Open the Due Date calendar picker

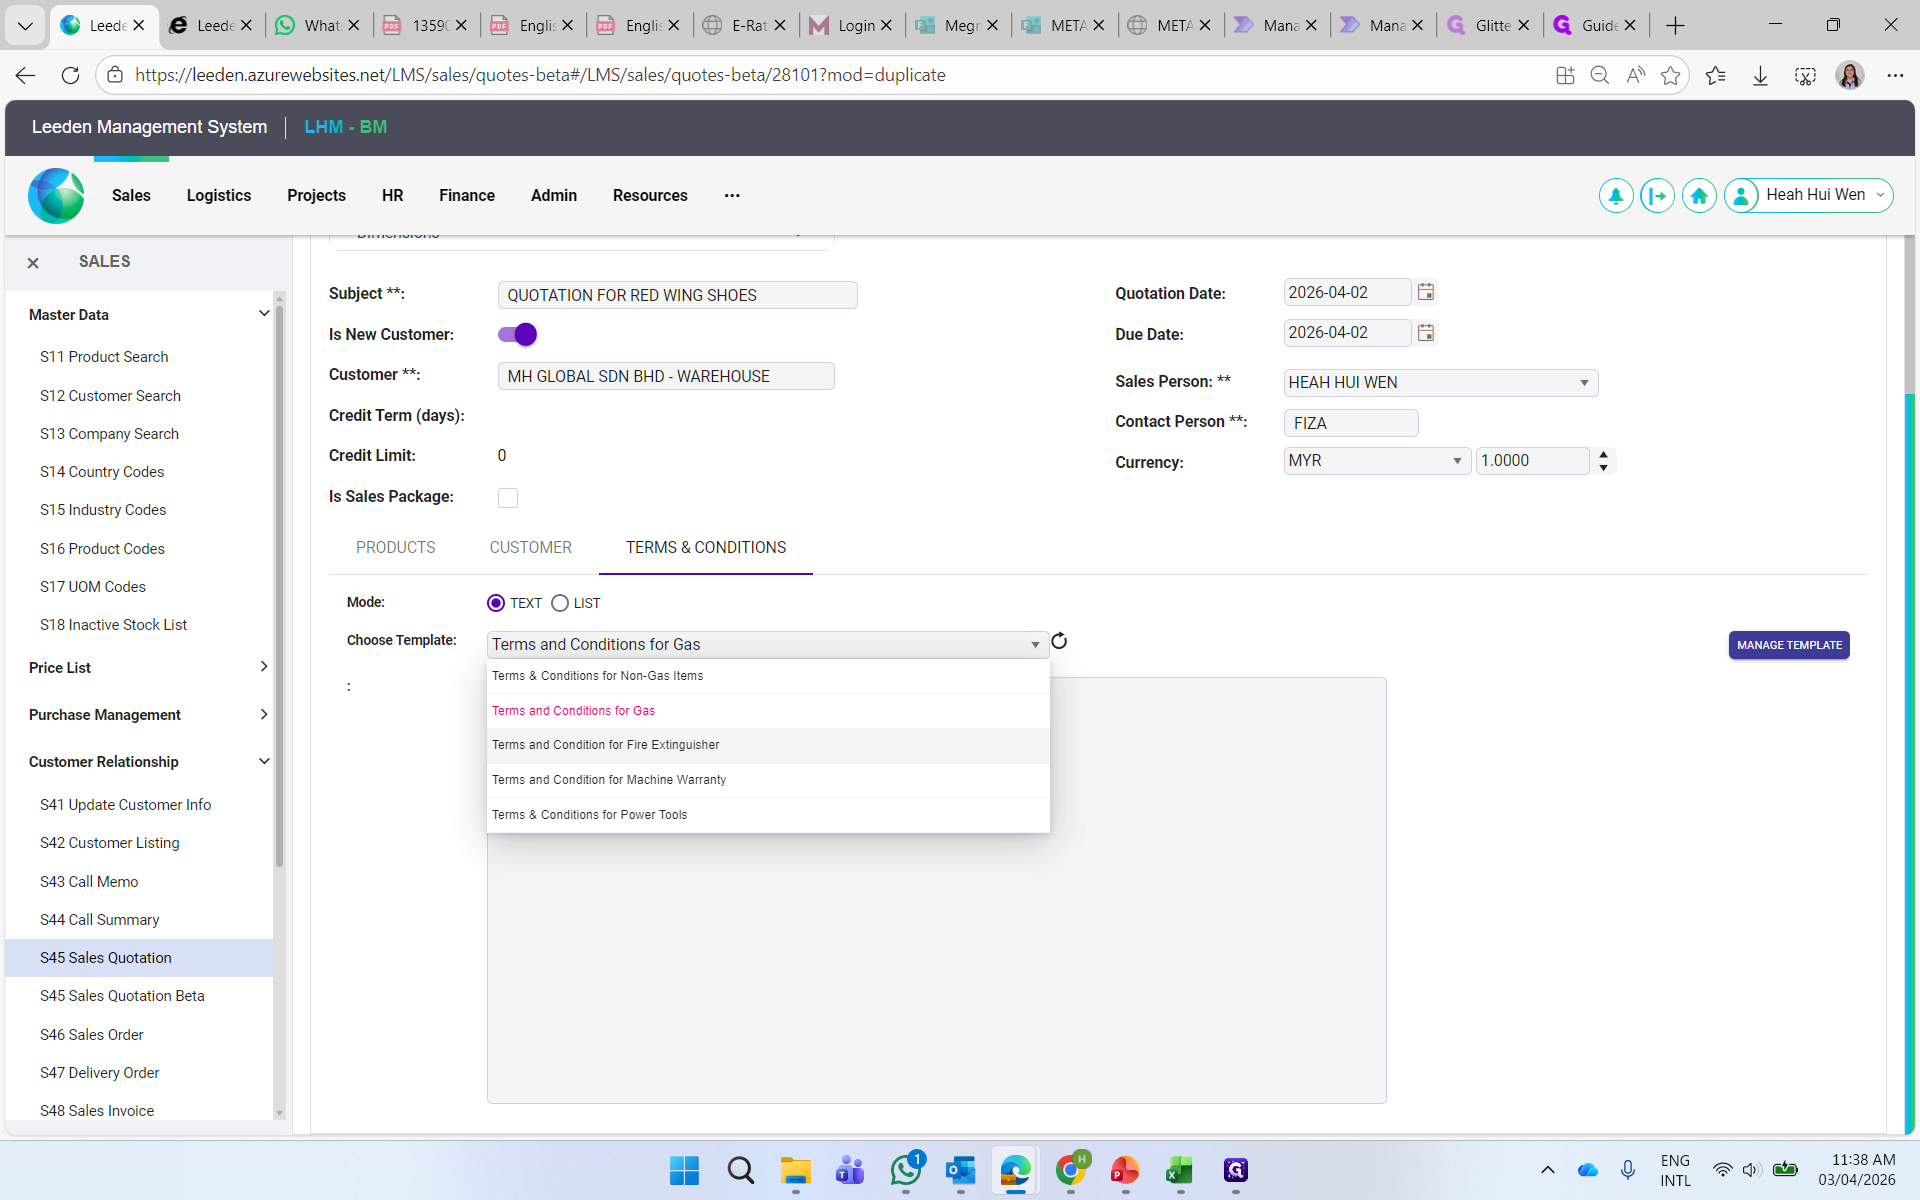pyautogui.click(x=1426, y=333)
